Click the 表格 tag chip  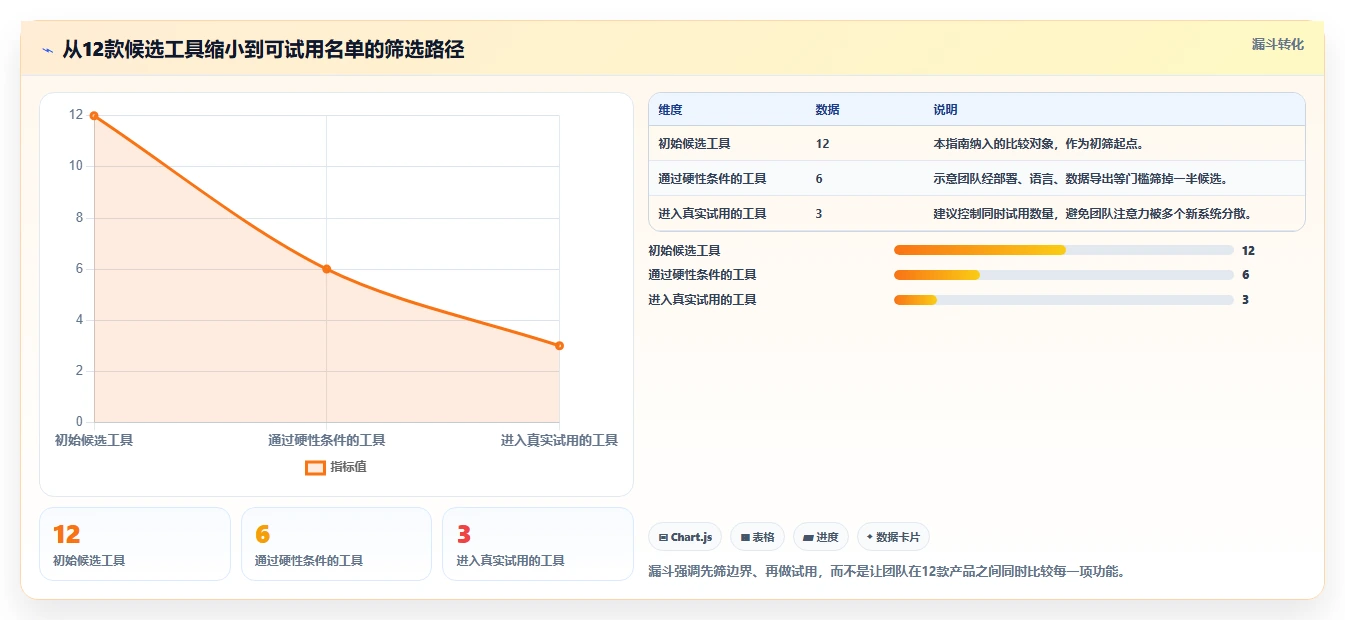(x=758, y=537)
